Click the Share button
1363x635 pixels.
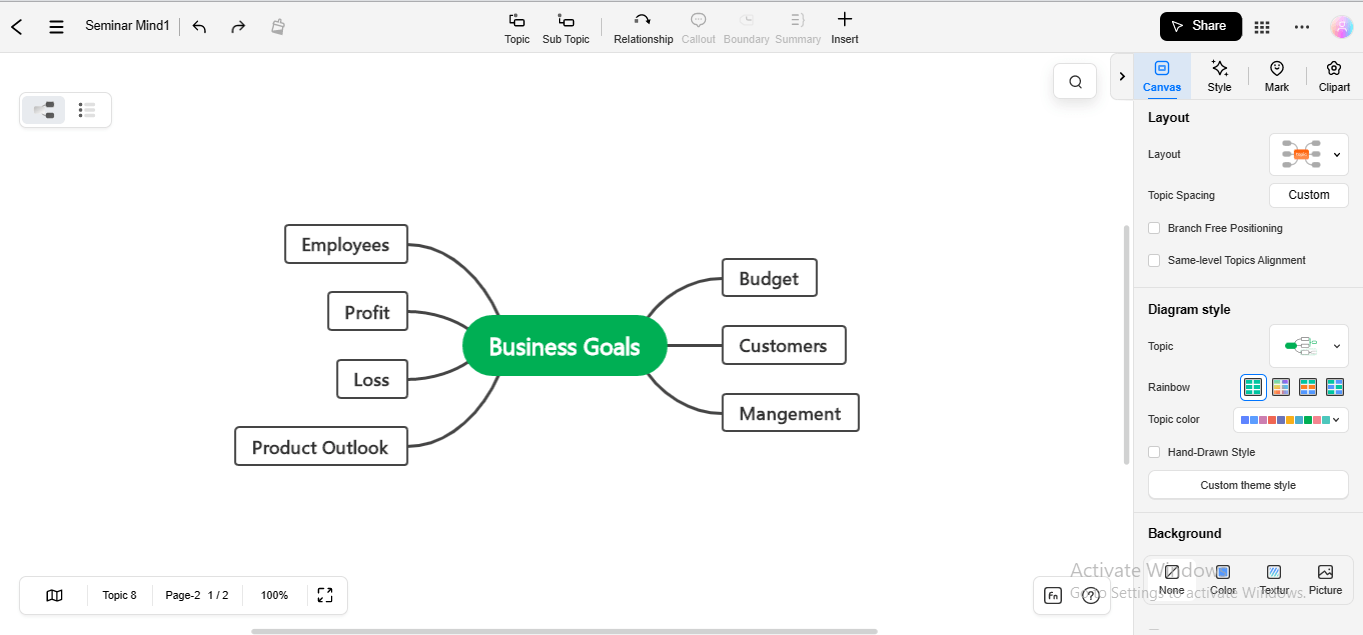1200,26
